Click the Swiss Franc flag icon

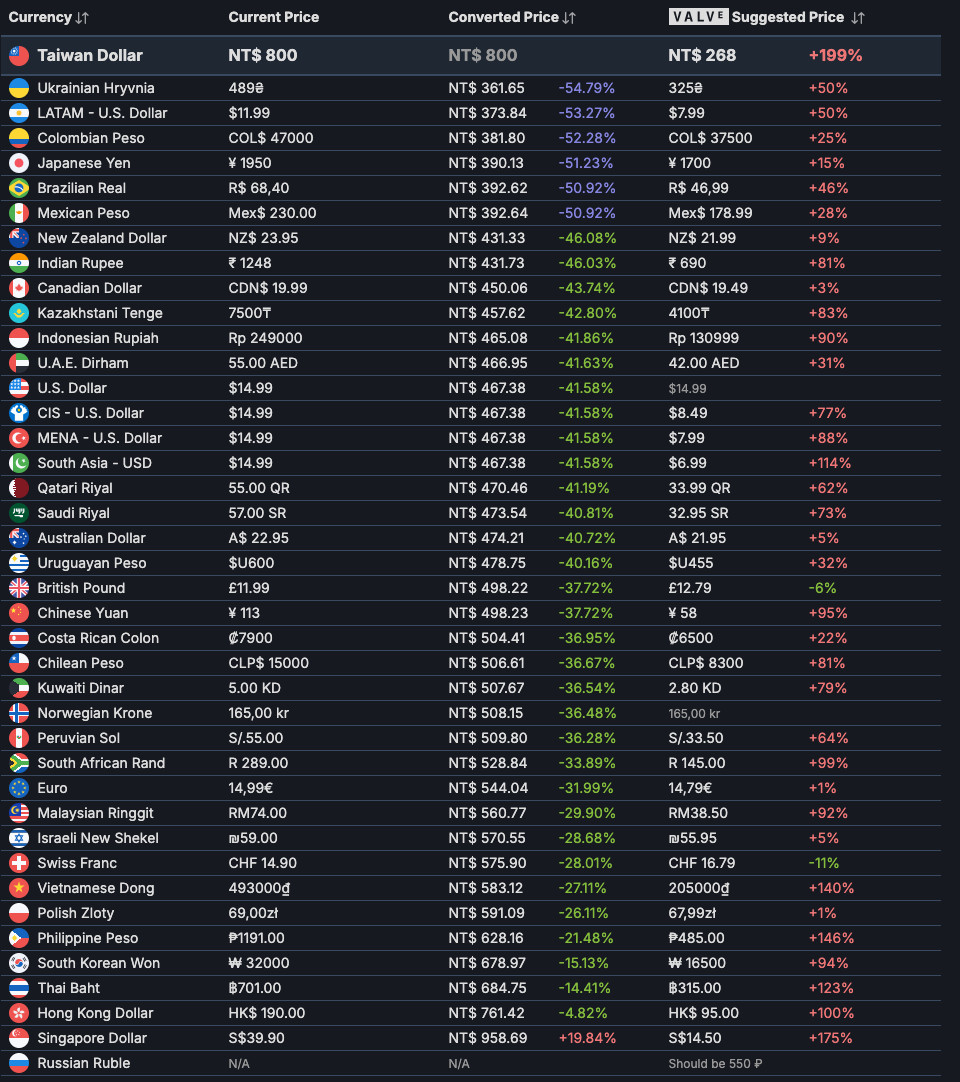coord(19,863)
